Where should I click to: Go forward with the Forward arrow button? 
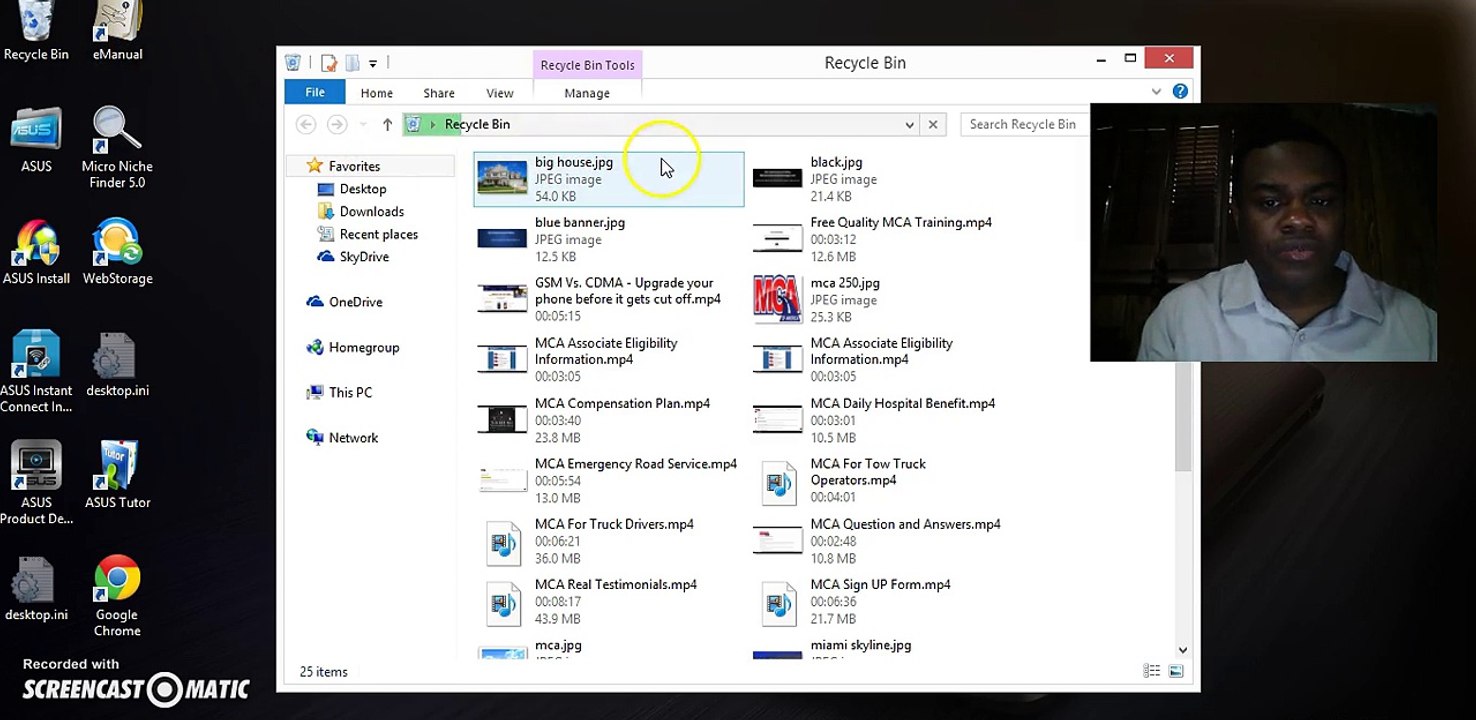click(x=337, y=124)
